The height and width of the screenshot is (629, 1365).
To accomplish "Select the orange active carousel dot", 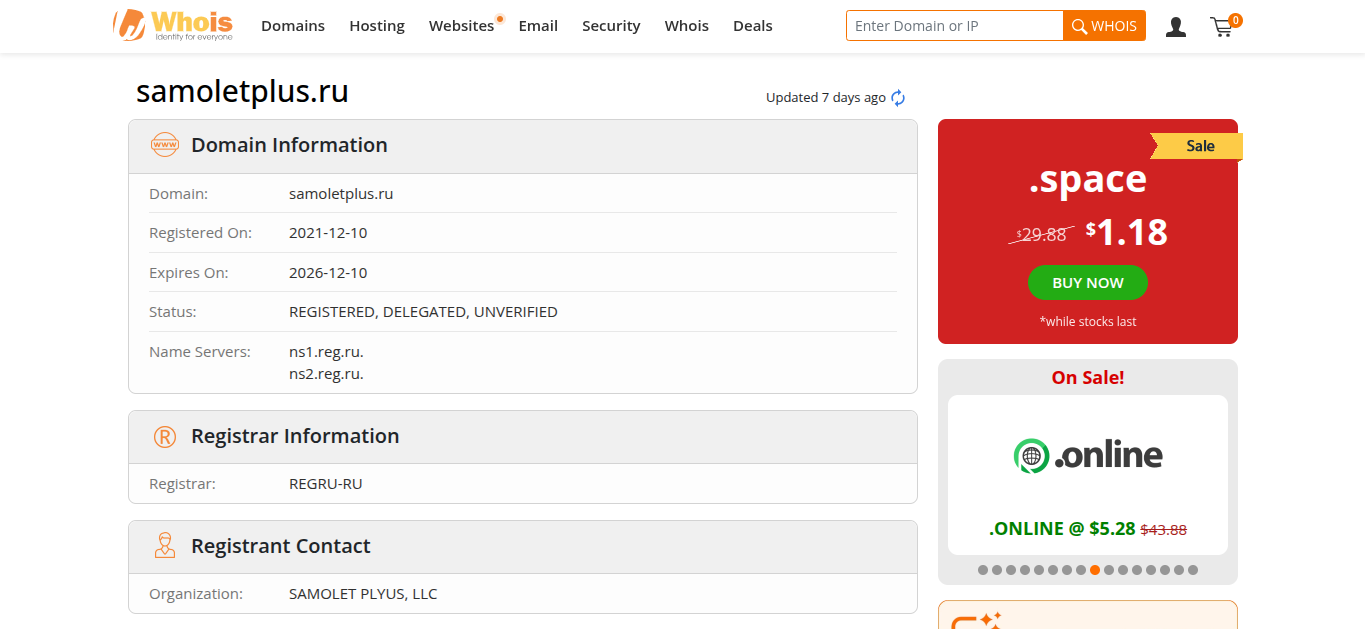I will click(1095, 570).
